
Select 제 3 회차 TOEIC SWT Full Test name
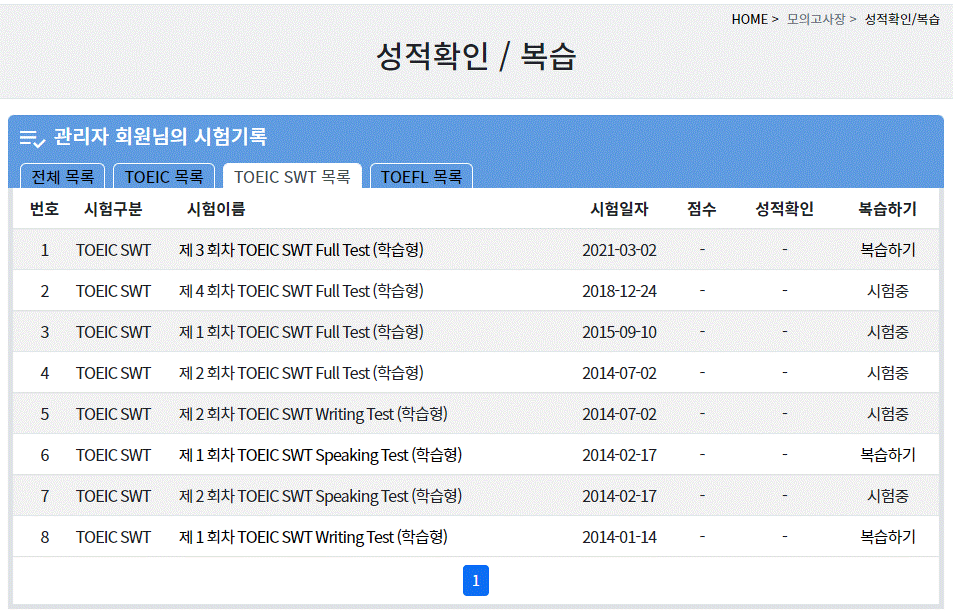pos(301,250)
